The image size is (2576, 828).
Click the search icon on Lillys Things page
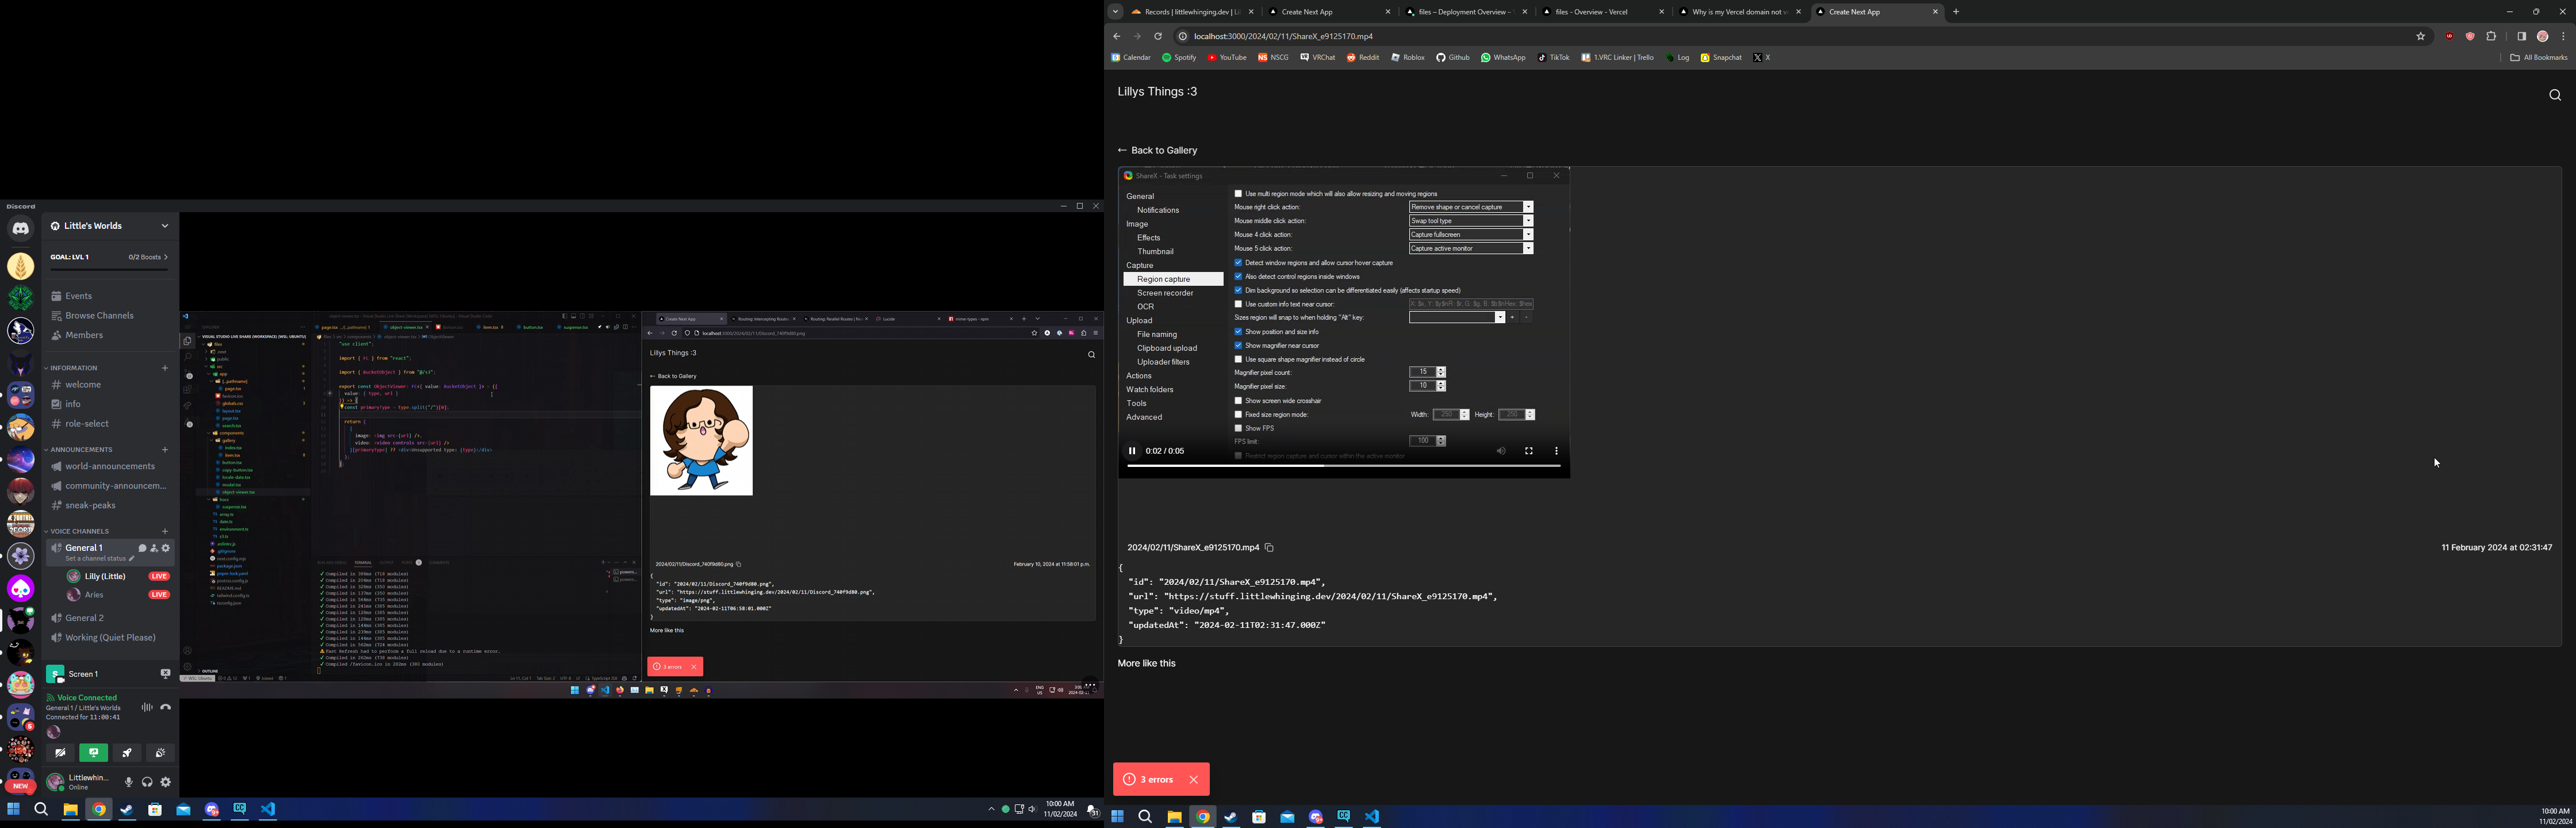point(2554,95)
